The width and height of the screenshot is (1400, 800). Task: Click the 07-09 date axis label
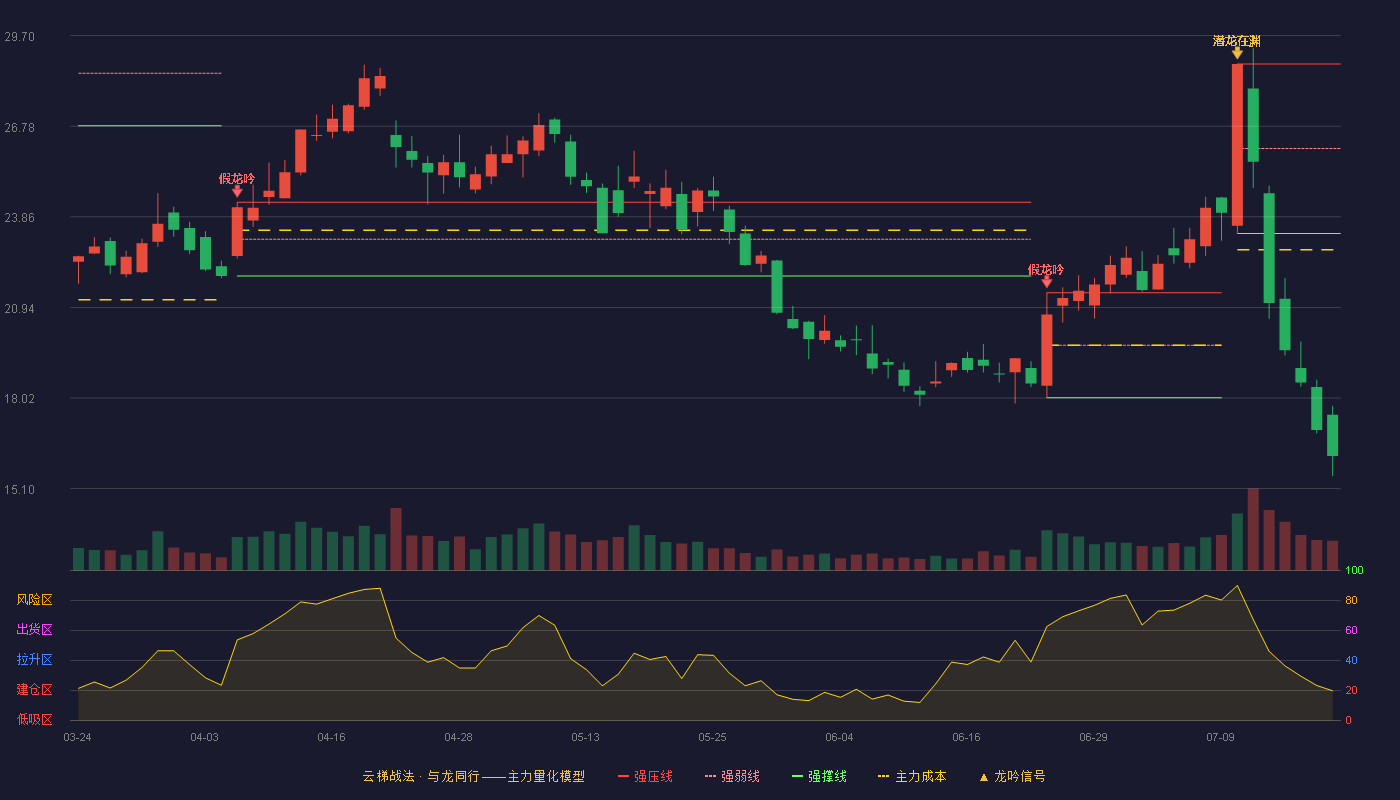(x=1220, y=737)
